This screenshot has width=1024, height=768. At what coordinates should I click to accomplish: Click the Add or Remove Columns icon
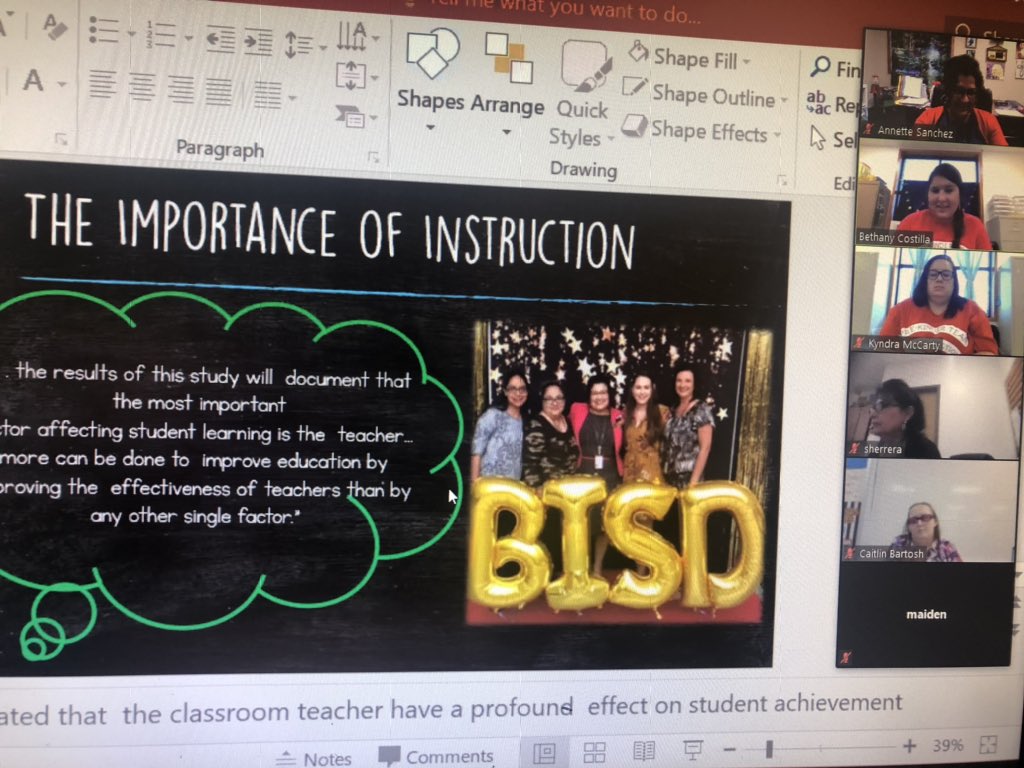pos(268,95)
